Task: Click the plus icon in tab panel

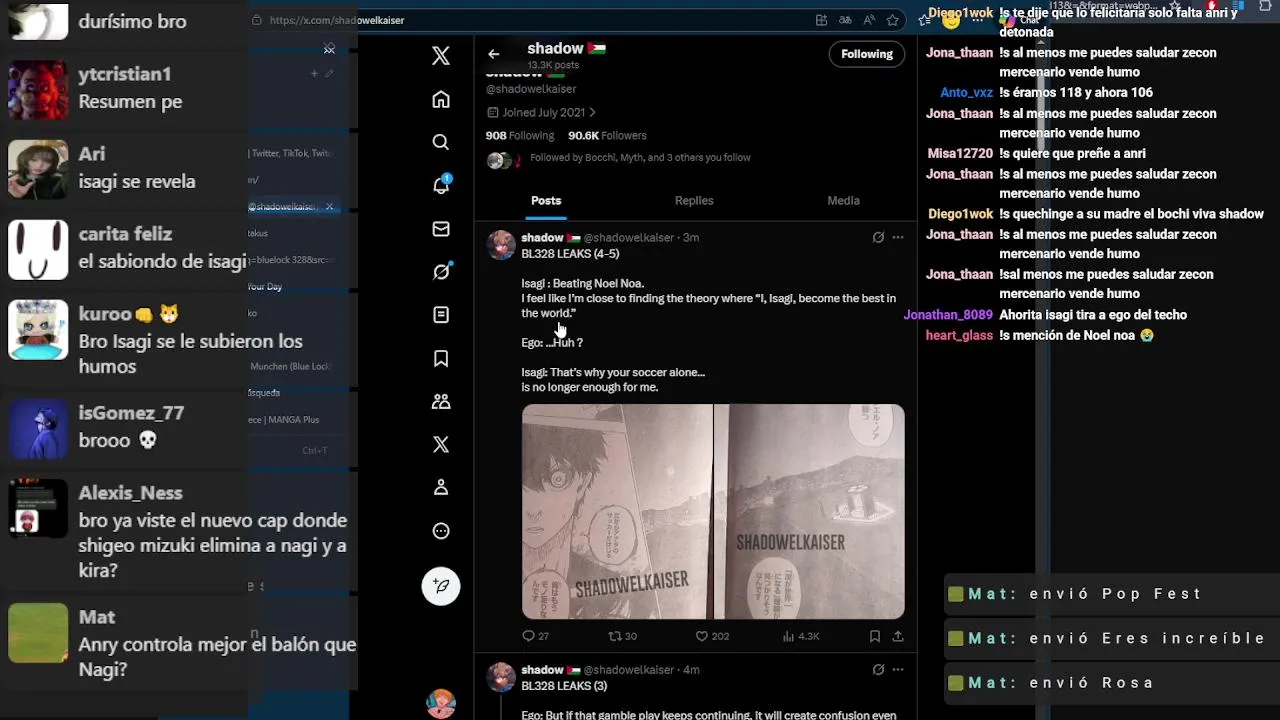Action: tap(313, 74)
